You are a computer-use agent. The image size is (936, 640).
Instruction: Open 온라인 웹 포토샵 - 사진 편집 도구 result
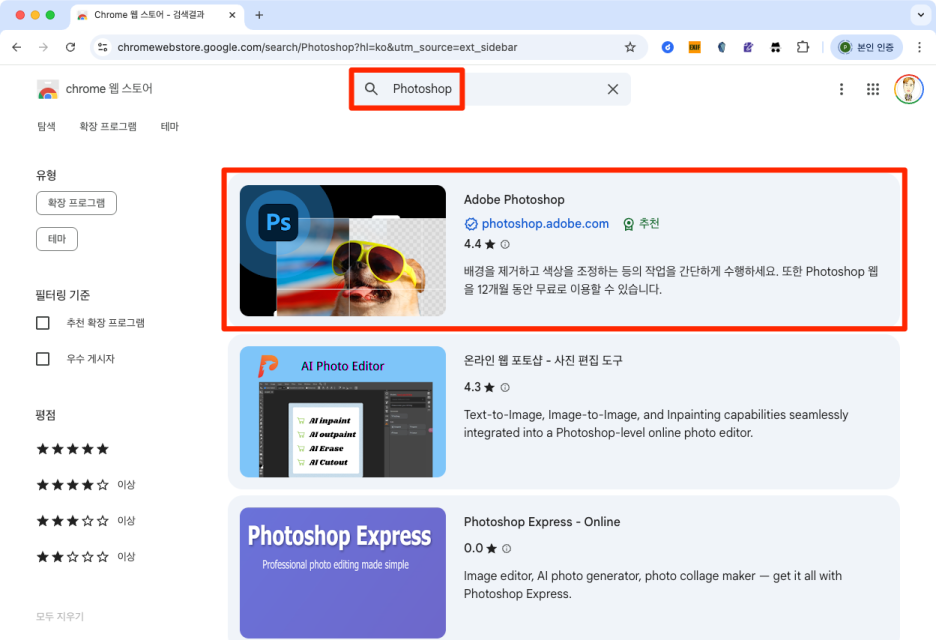click(543, 360)
